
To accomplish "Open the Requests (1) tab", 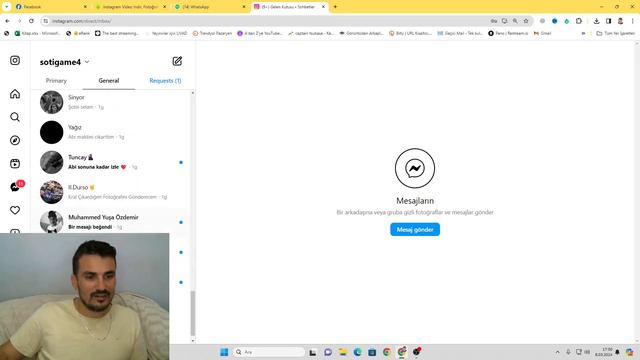I will (165, 81).
